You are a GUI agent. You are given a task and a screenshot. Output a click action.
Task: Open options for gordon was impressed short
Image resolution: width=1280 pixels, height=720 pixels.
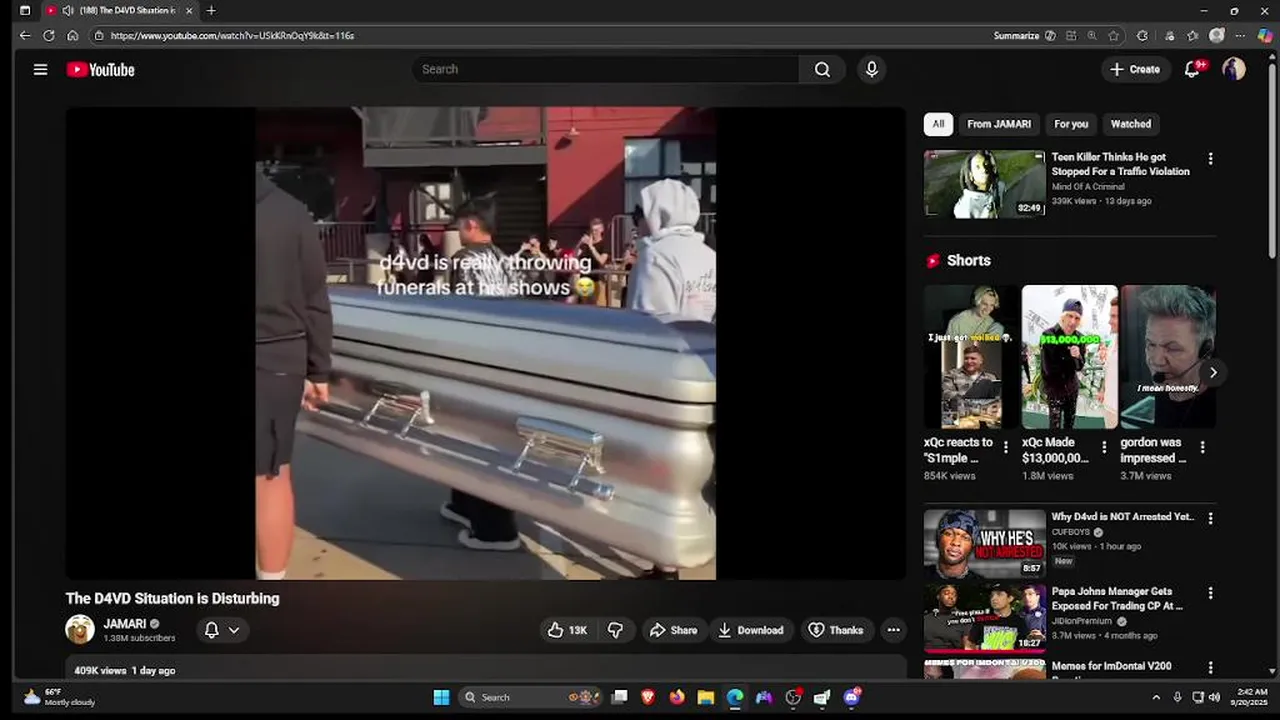tap(1202, 448)
